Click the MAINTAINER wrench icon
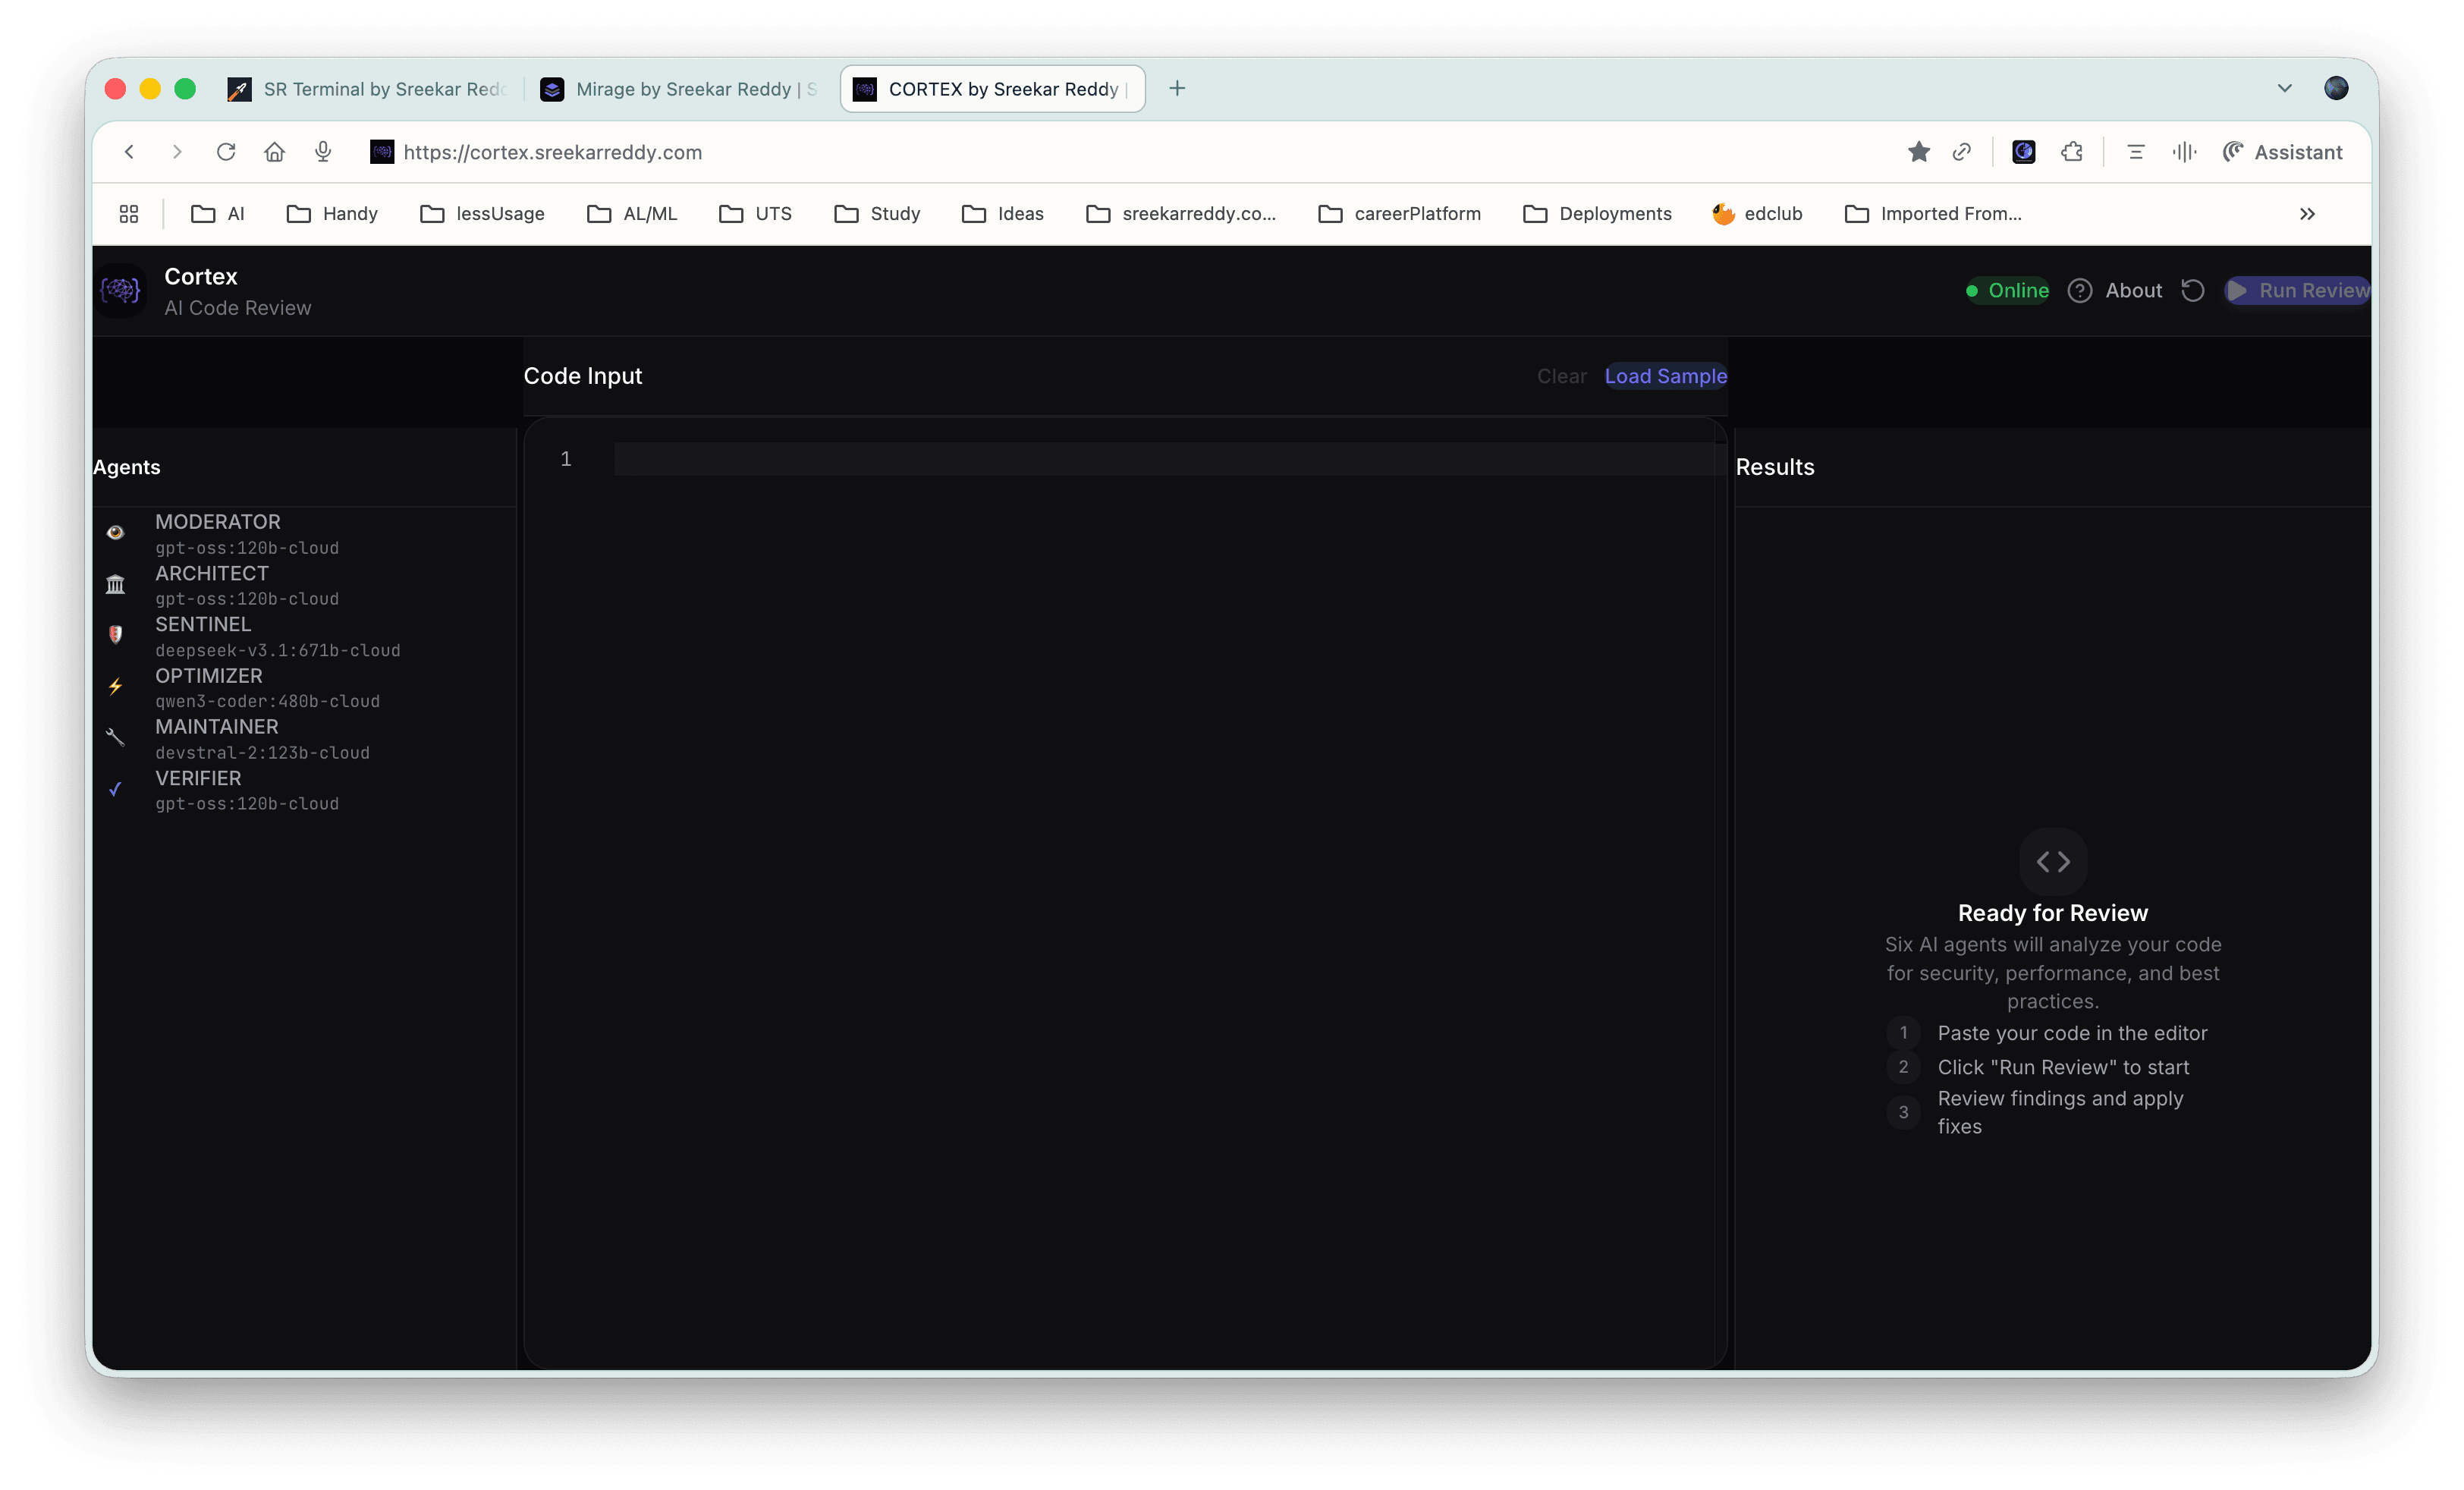2464x1490 pixels. point(116,738)
